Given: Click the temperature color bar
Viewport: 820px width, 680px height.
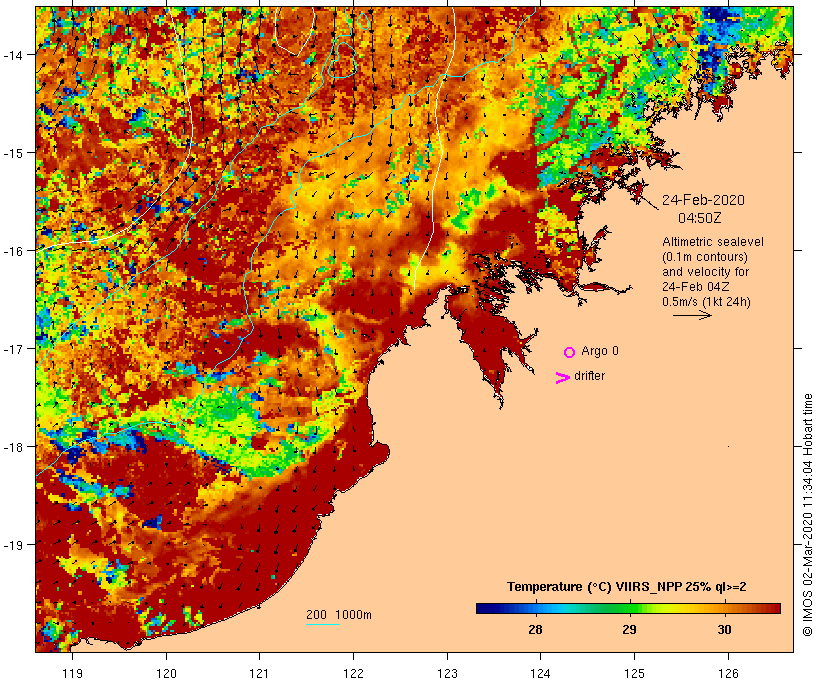Looking at the screenshot, I should 628,608.
